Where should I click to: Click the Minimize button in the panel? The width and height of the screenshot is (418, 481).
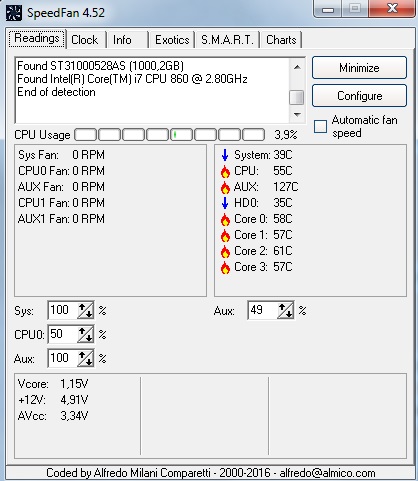(x=359, y=68)
